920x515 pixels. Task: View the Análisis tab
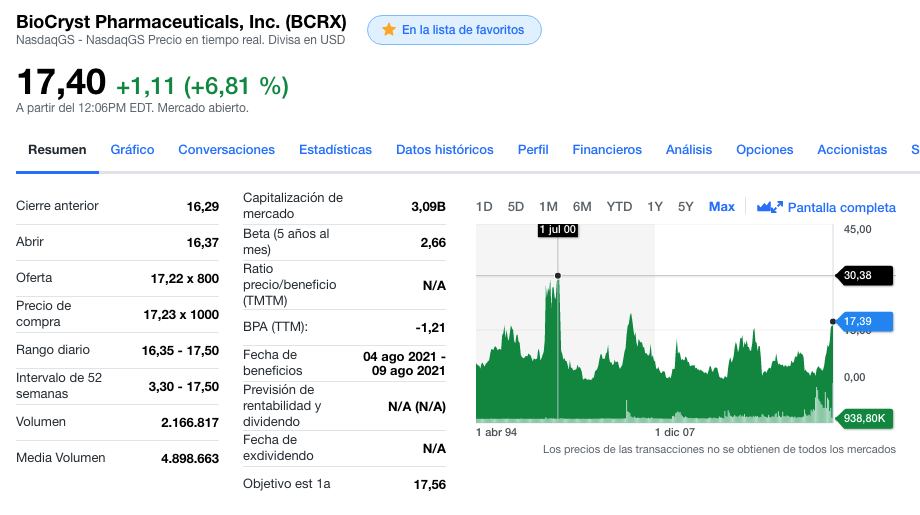point(689,150)
